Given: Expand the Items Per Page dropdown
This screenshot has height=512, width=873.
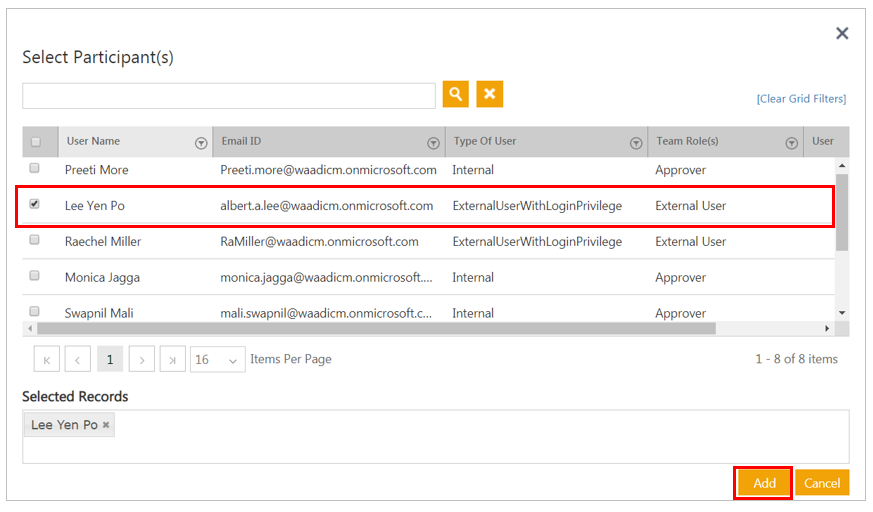Looking at the screenshot, I should click(x=218, y=359).
